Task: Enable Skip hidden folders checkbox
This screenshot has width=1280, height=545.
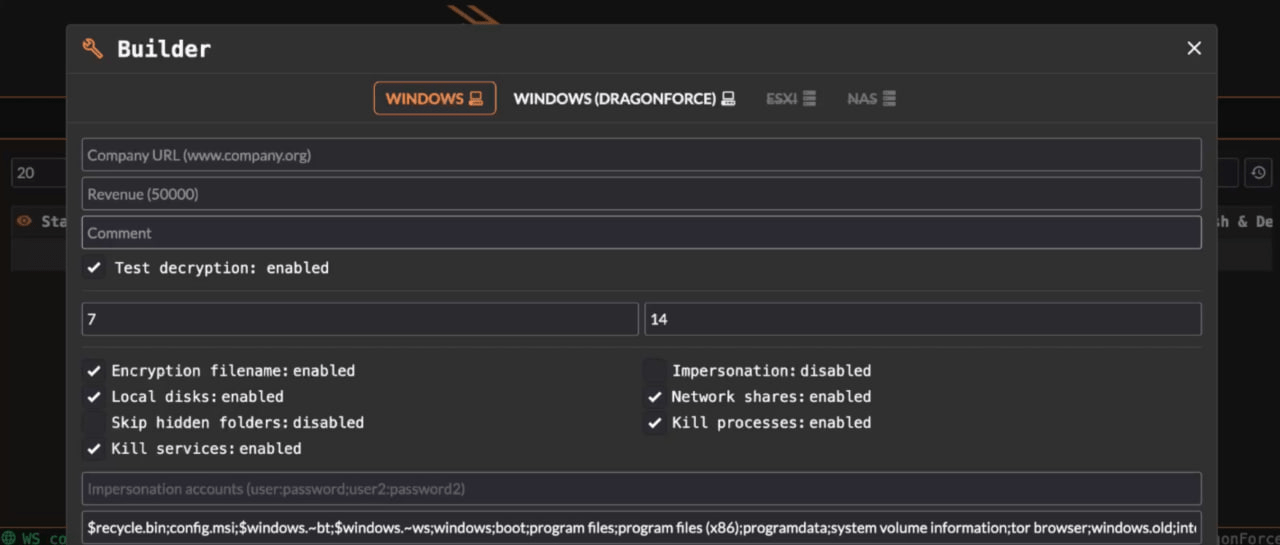Action: coord(94,422)
